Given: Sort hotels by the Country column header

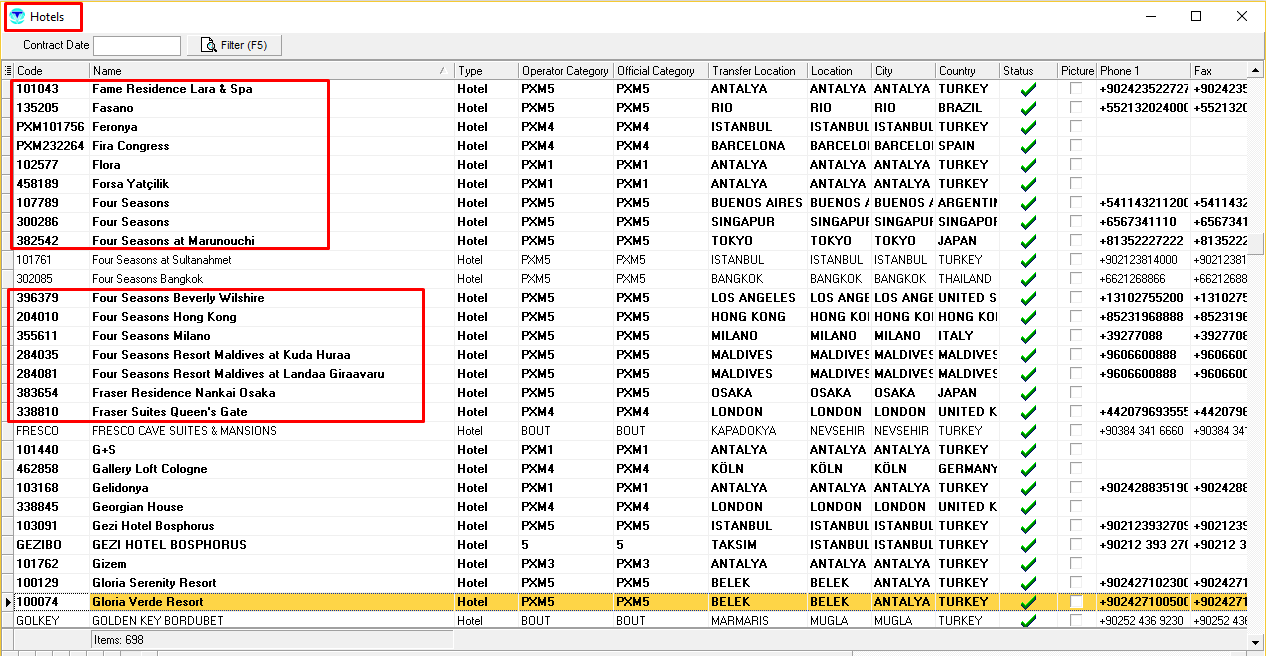Looking at the screenshot, I should (957, 71).
